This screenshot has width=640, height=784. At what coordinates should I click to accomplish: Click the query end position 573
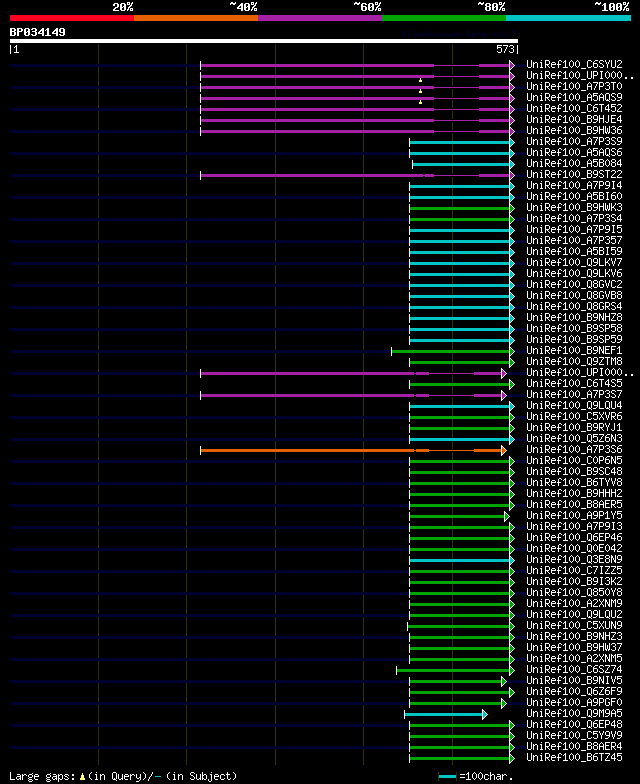tap(505, 49)
